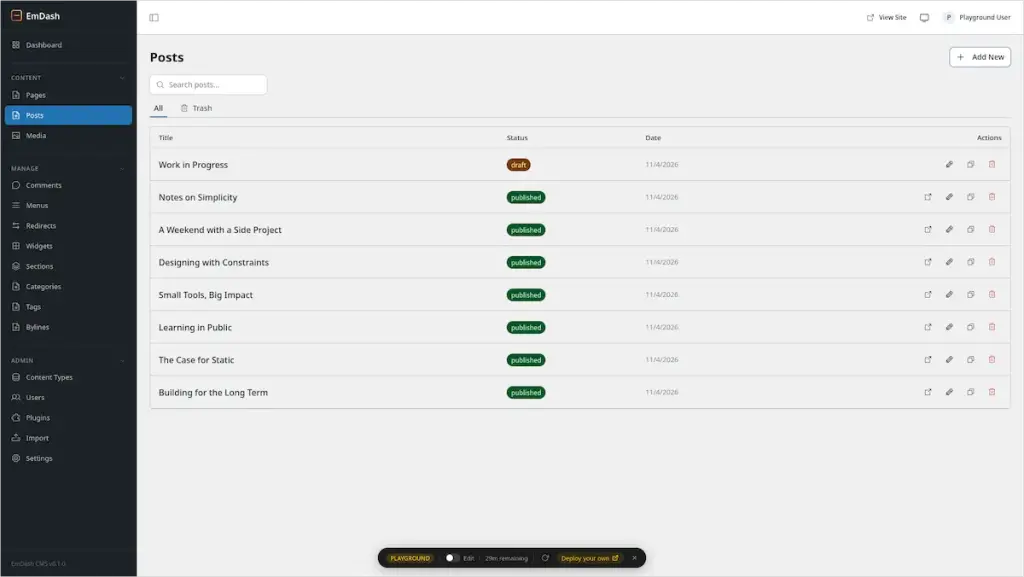Edit the Building for the Long Term post
The image size is (1024, 577).
(949, 392)
